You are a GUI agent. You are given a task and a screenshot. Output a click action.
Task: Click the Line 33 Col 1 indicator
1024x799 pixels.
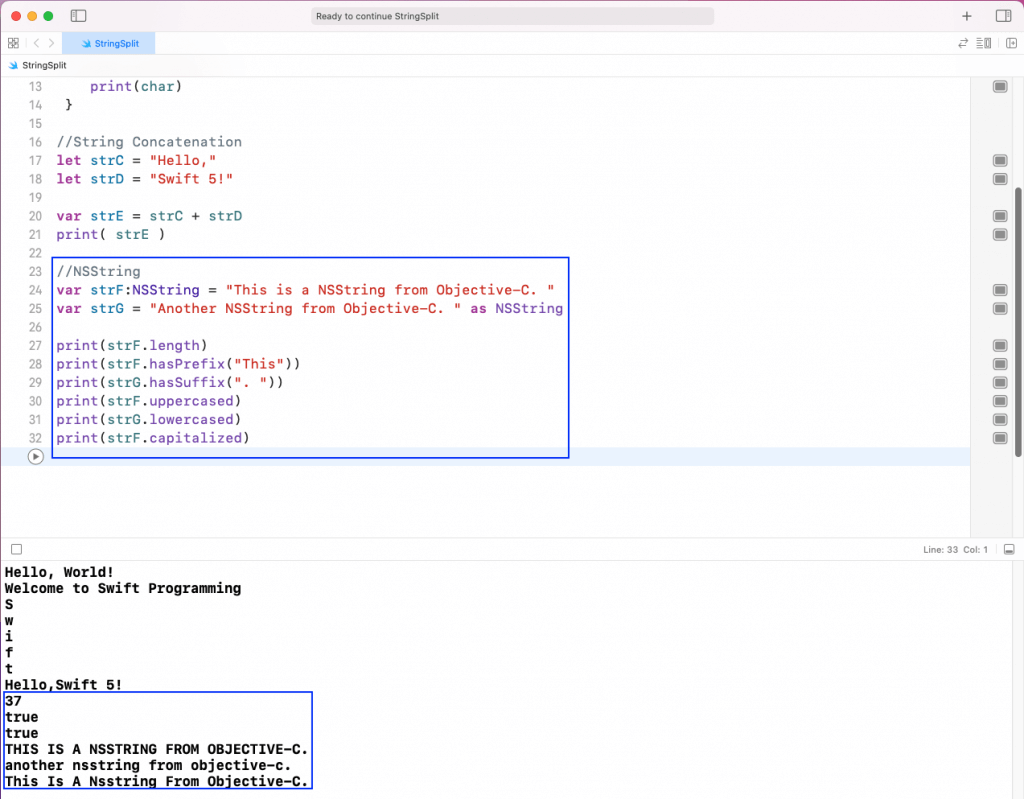pyautogui.click(x=955, y=549)
